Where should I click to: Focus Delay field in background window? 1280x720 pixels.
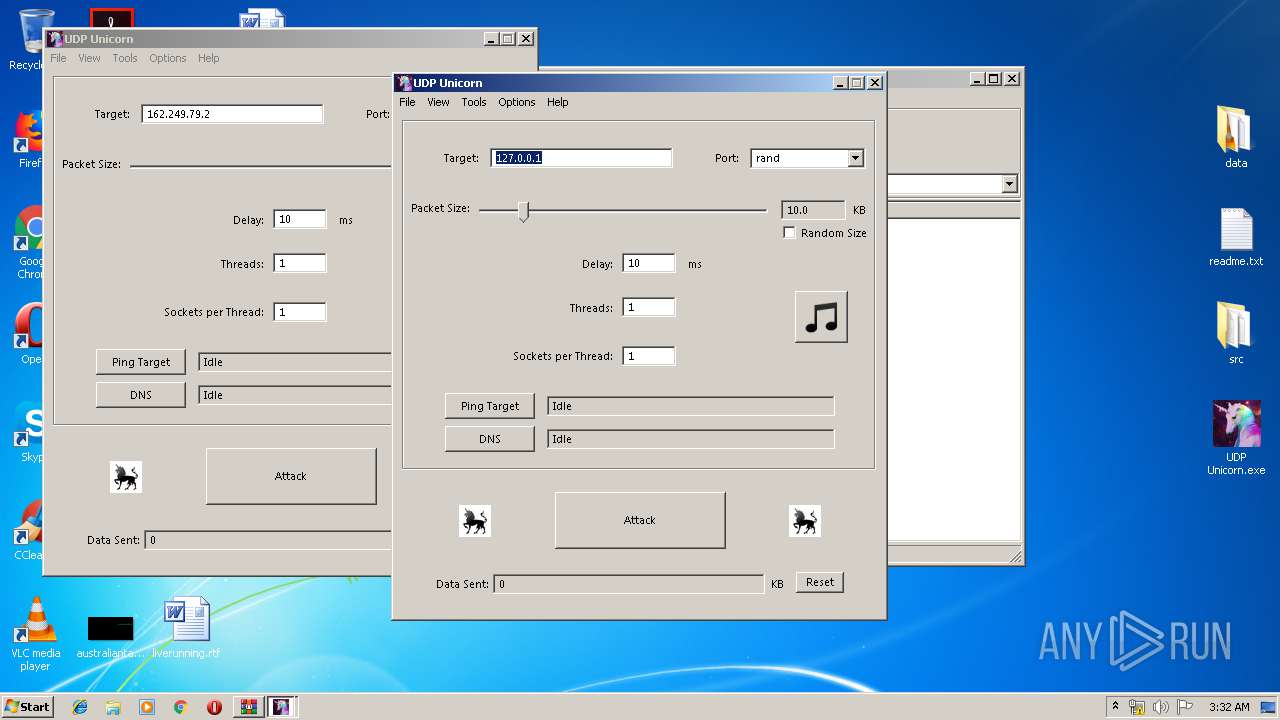point(300,219)
